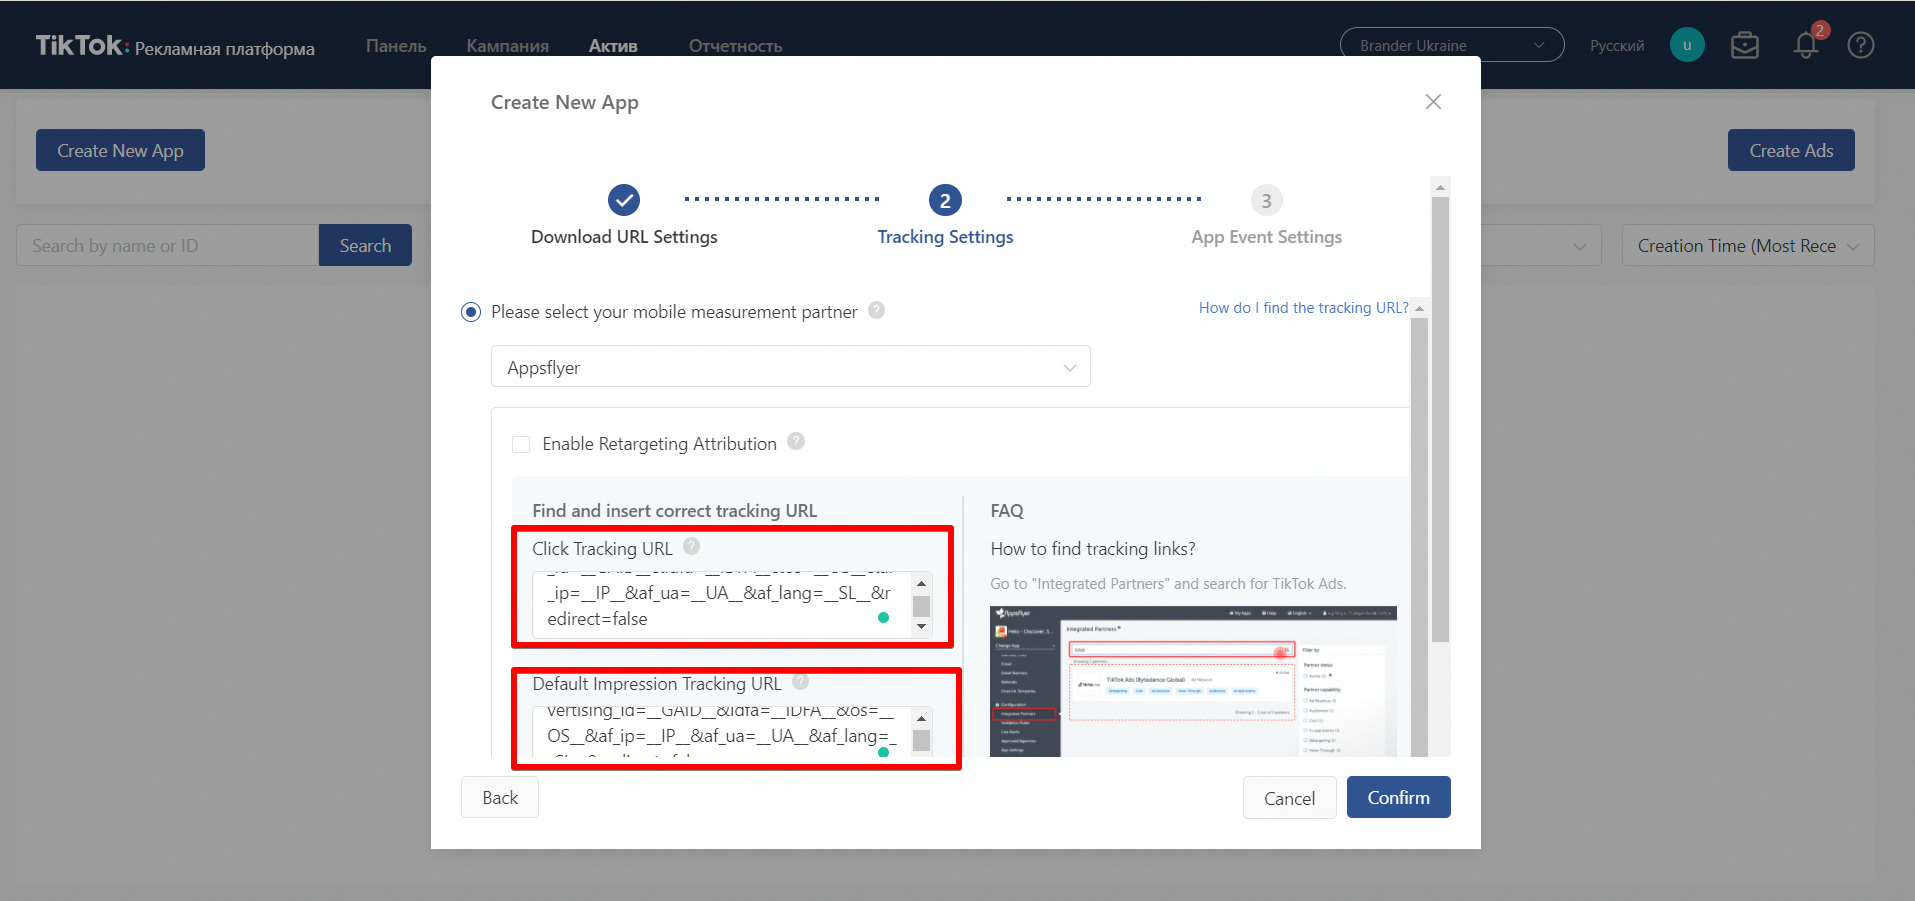Open Creation Time sort dropdown
Screen dimensions: 1915x901
click(x=1747, y=246)
